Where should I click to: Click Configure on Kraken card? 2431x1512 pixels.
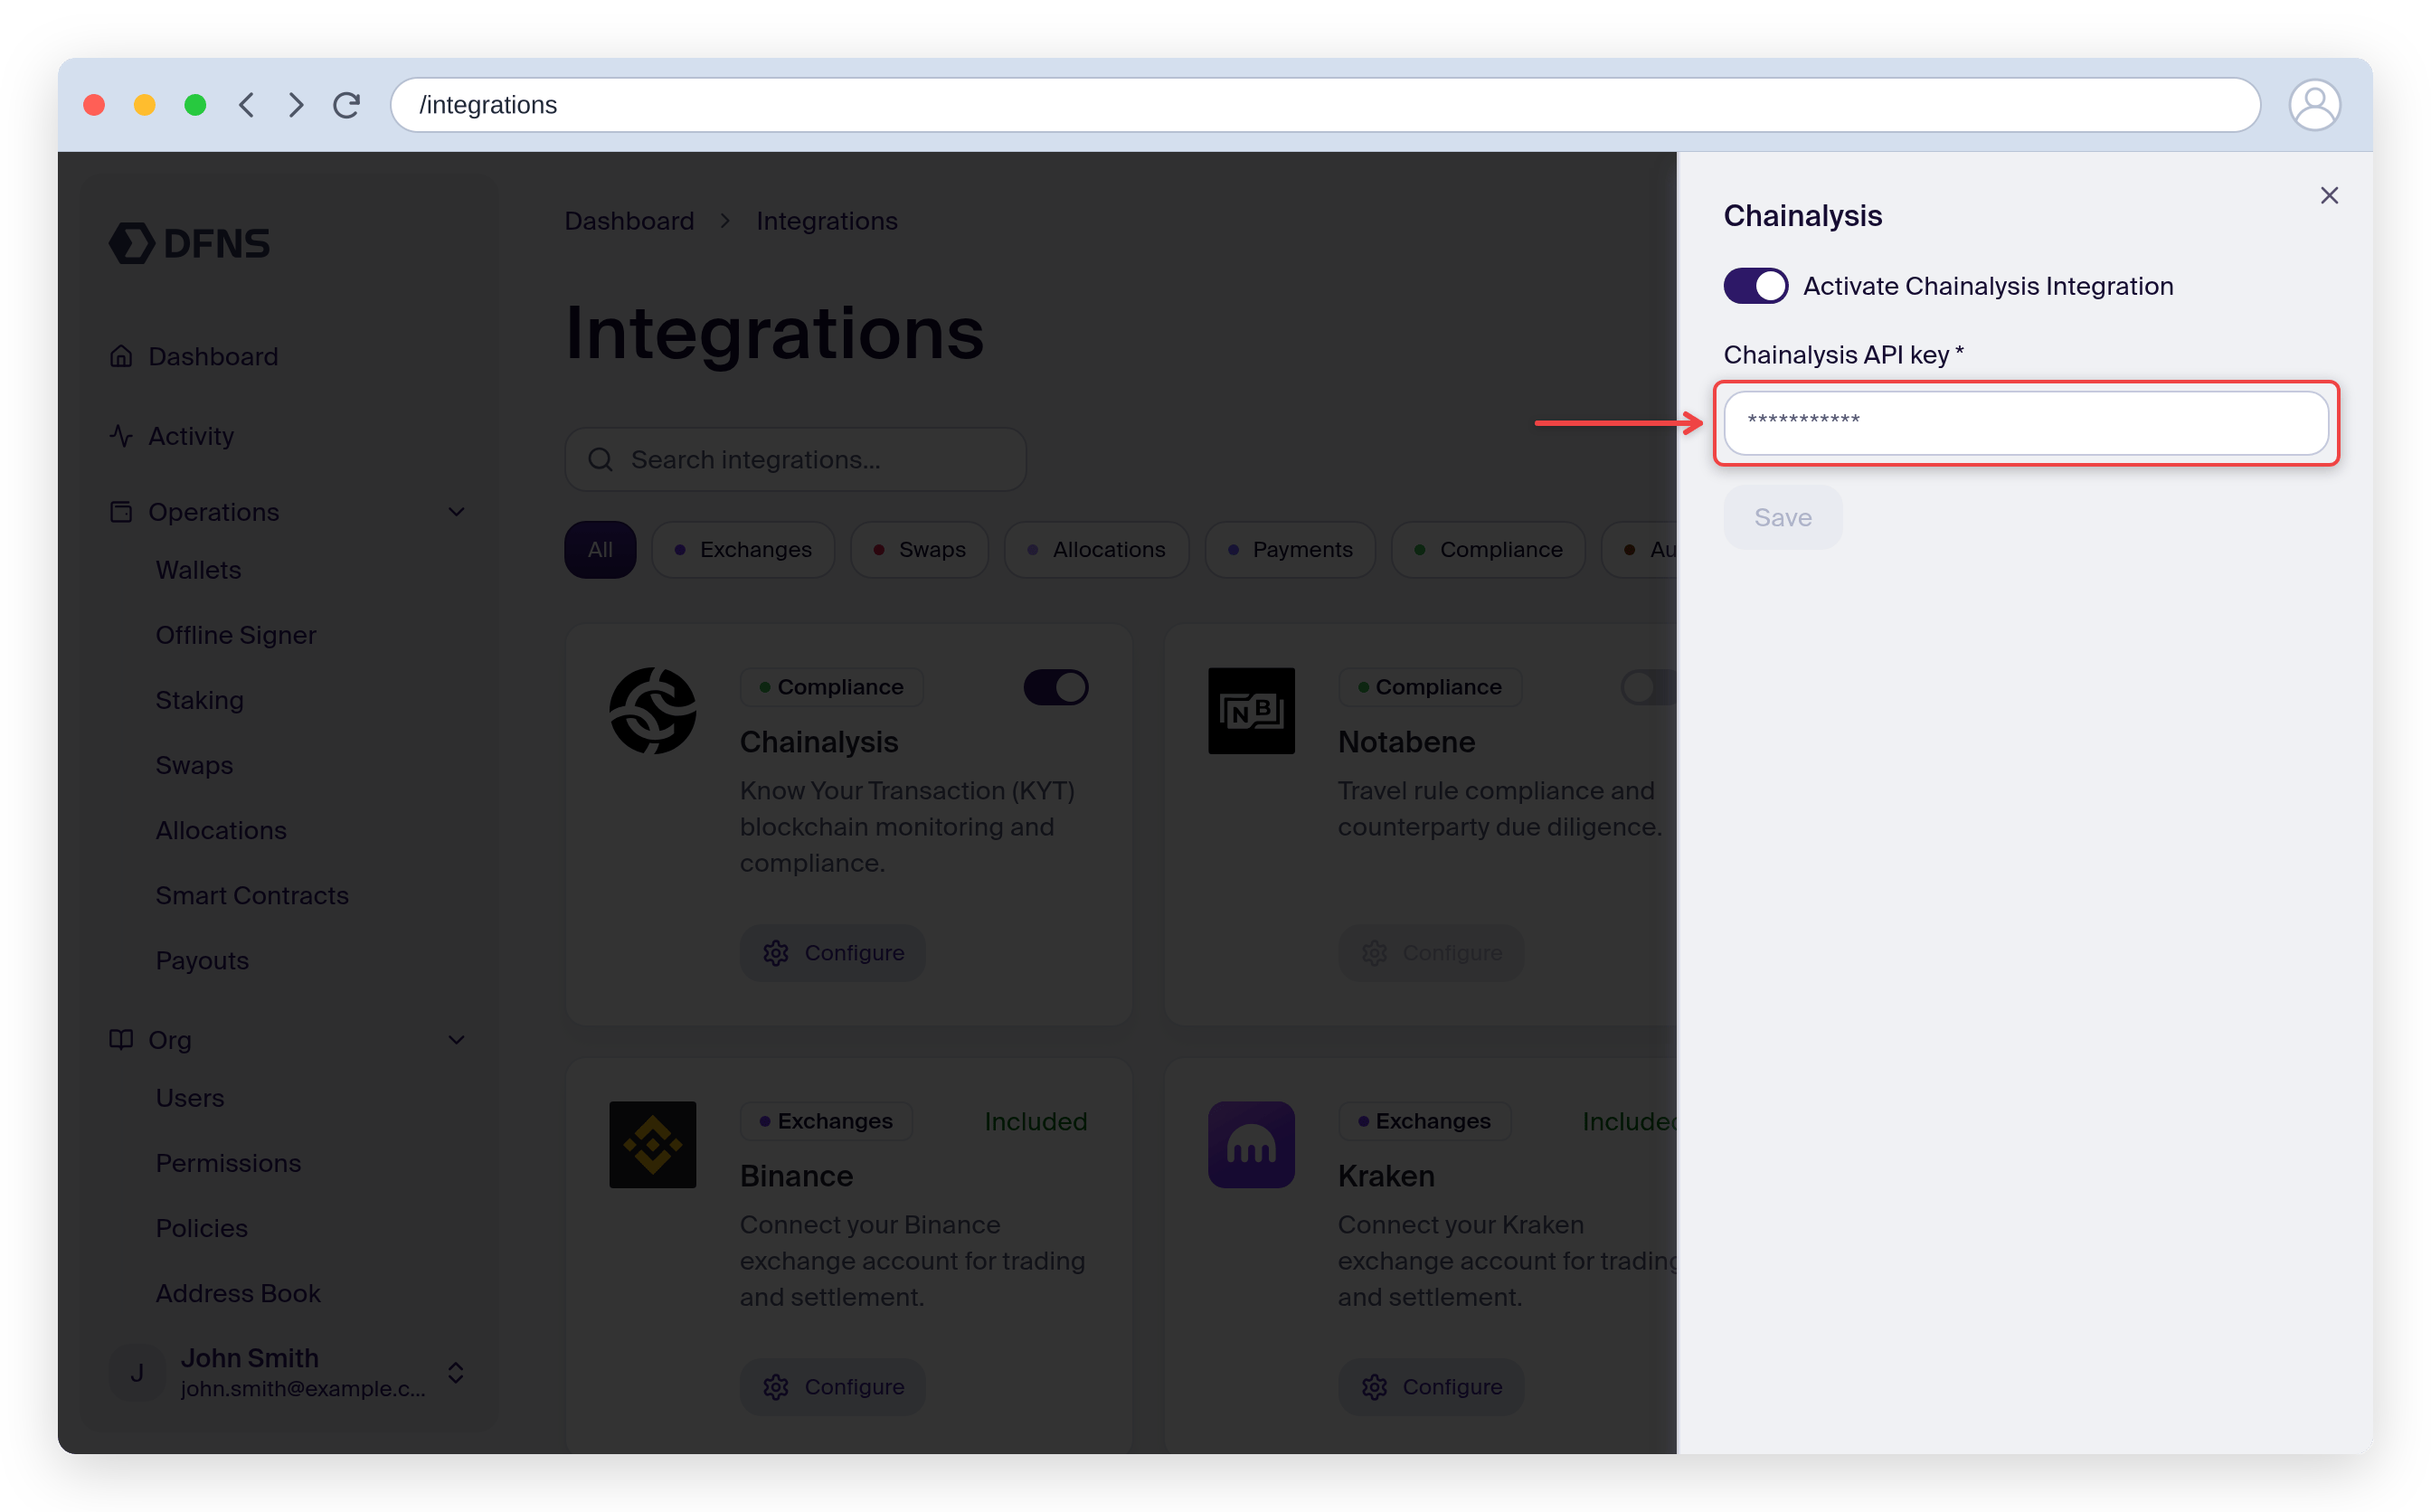1431,1386
